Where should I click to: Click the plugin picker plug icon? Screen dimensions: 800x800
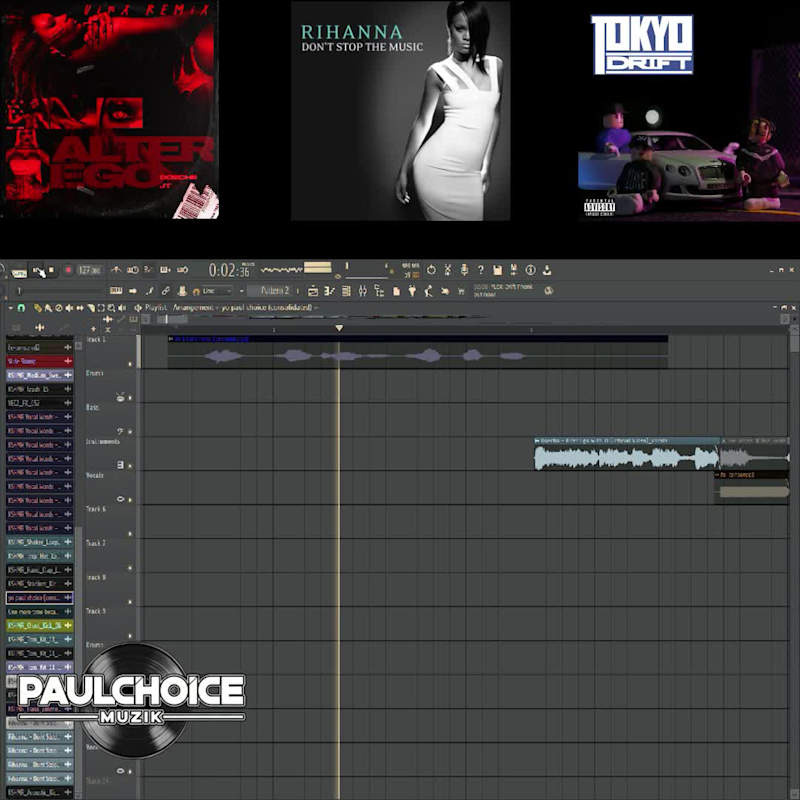click(412, 291)
